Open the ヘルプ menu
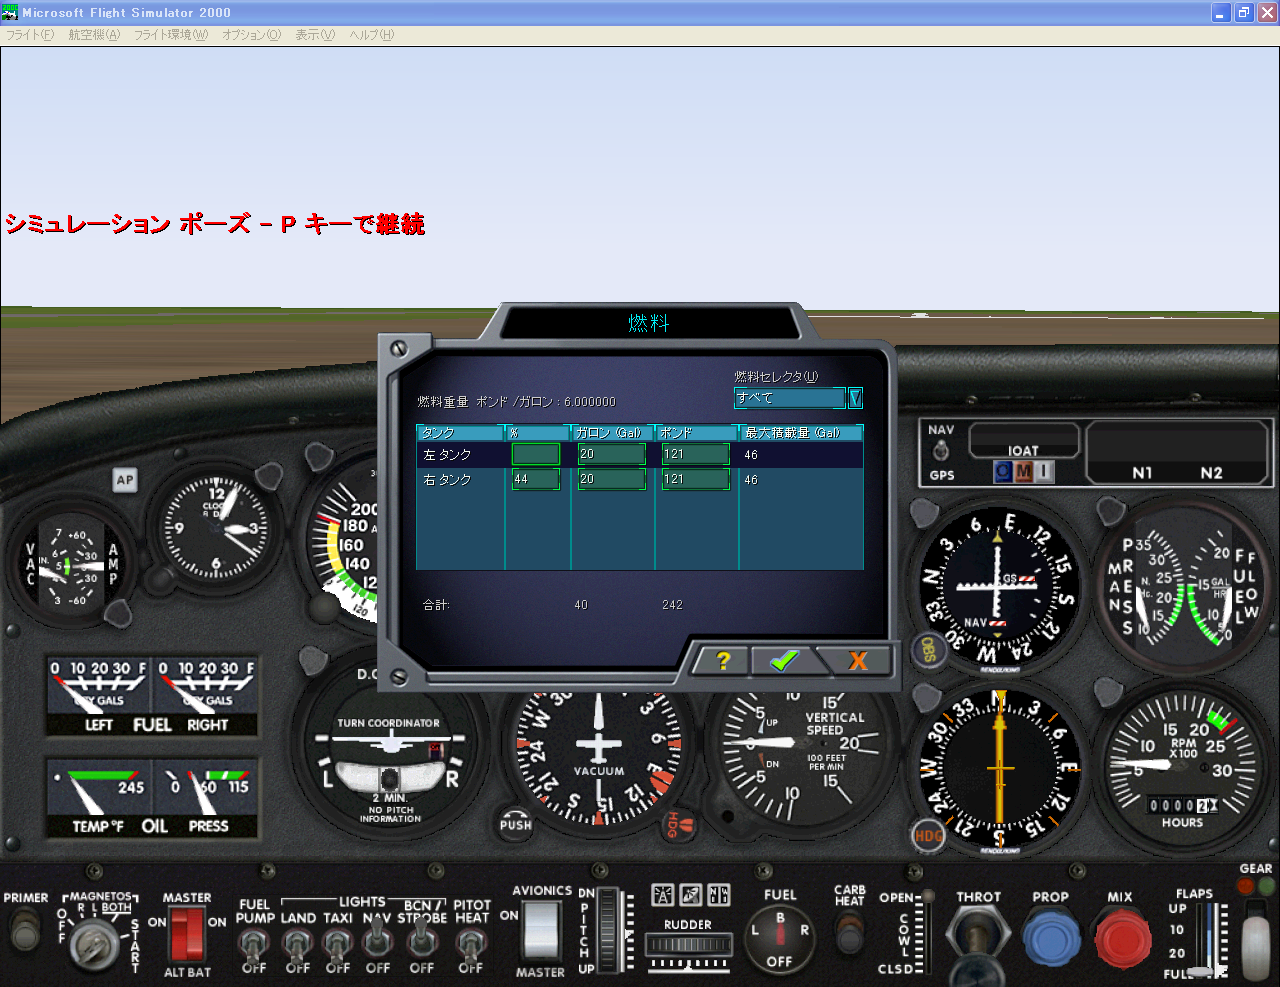1280x987 pixels. [371, 35]
